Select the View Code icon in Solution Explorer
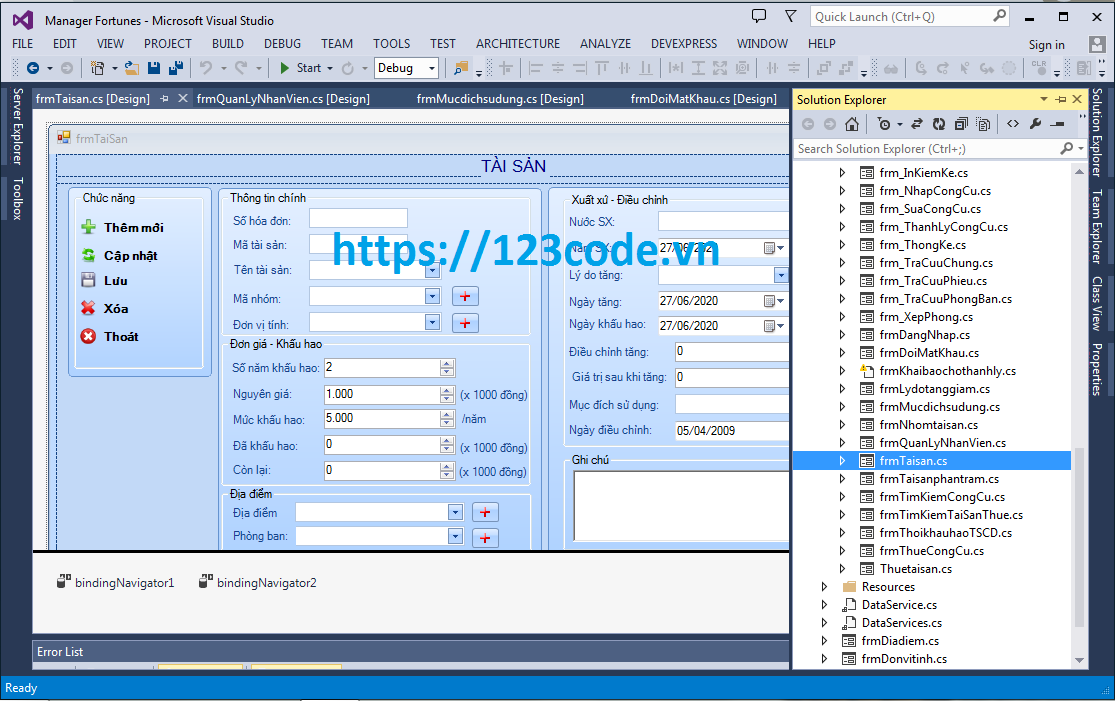 1013,123
